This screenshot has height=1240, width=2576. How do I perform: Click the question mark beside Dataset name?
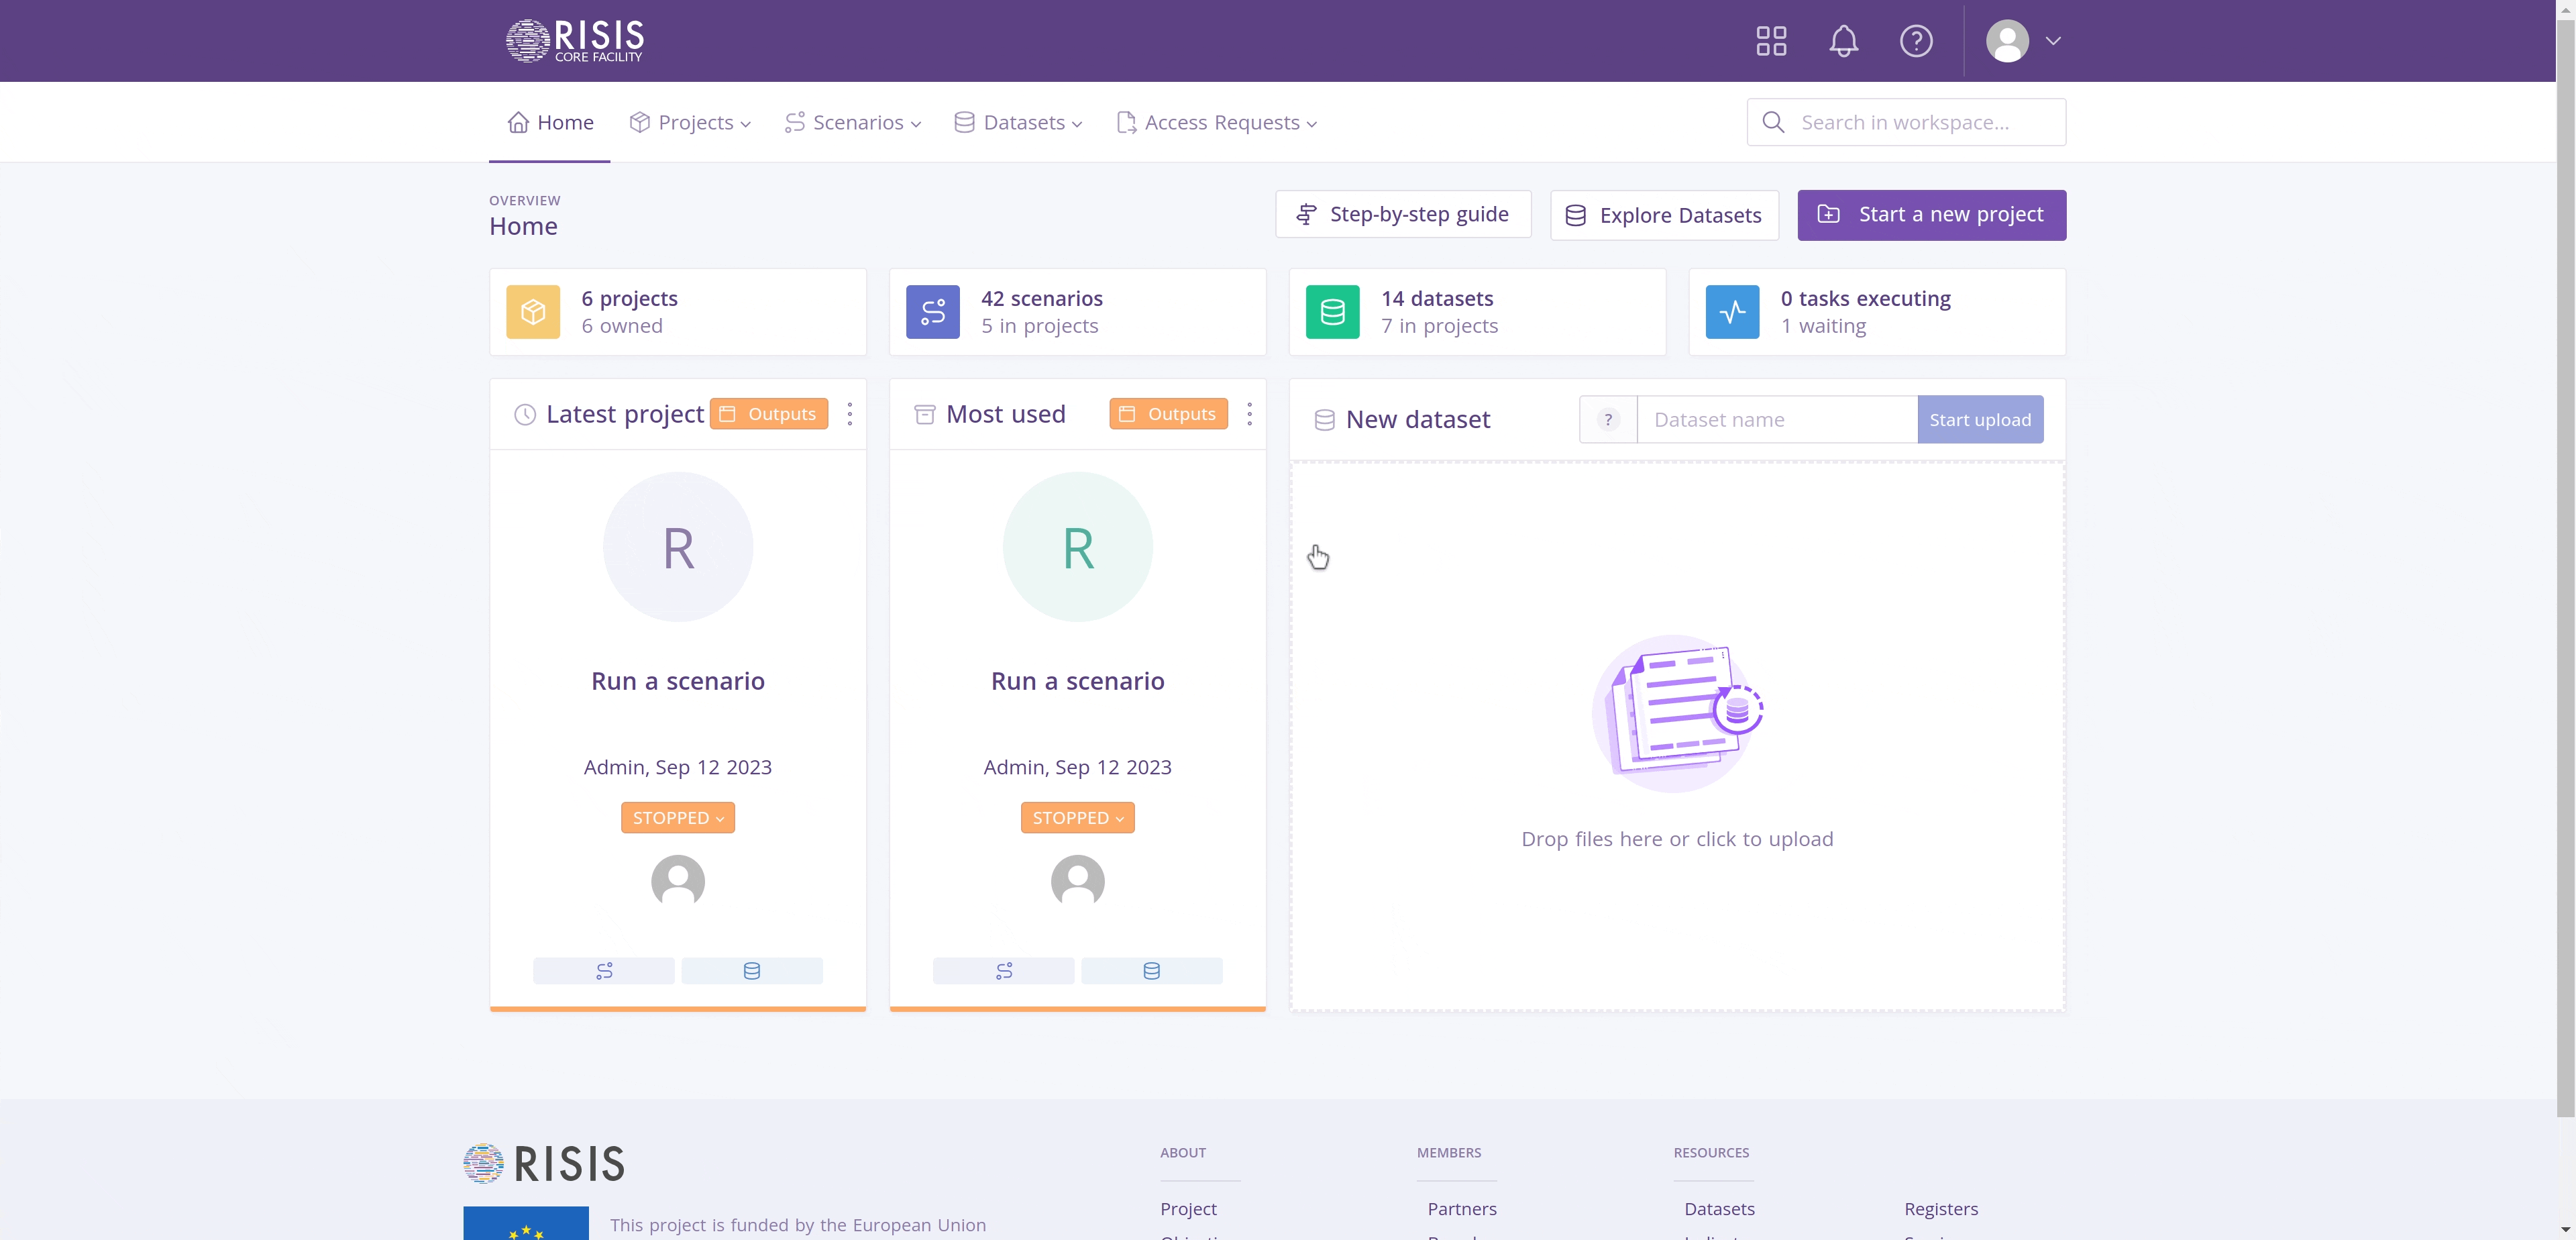[x=1607, y=420]
